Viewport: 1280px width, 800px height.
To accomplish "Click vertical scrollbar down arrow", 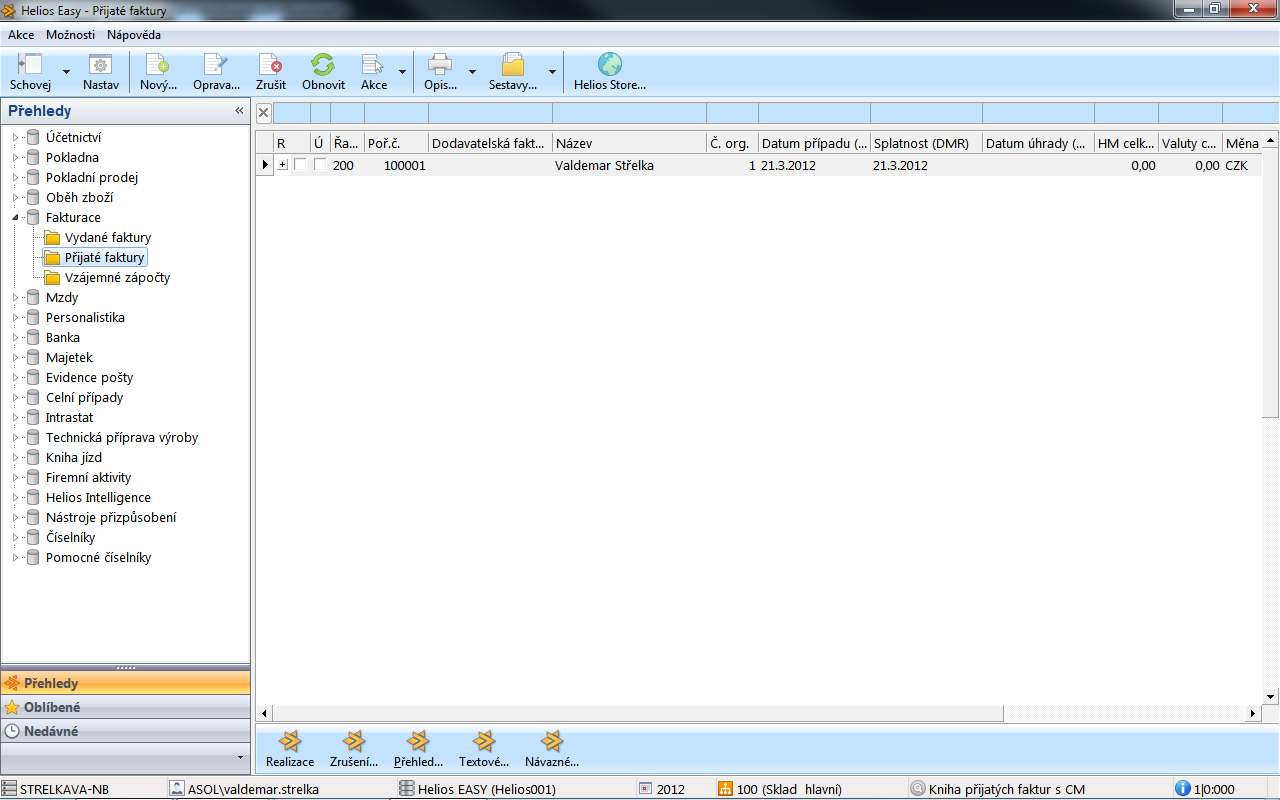I will pyautogui.click(x=1271, y=697).
